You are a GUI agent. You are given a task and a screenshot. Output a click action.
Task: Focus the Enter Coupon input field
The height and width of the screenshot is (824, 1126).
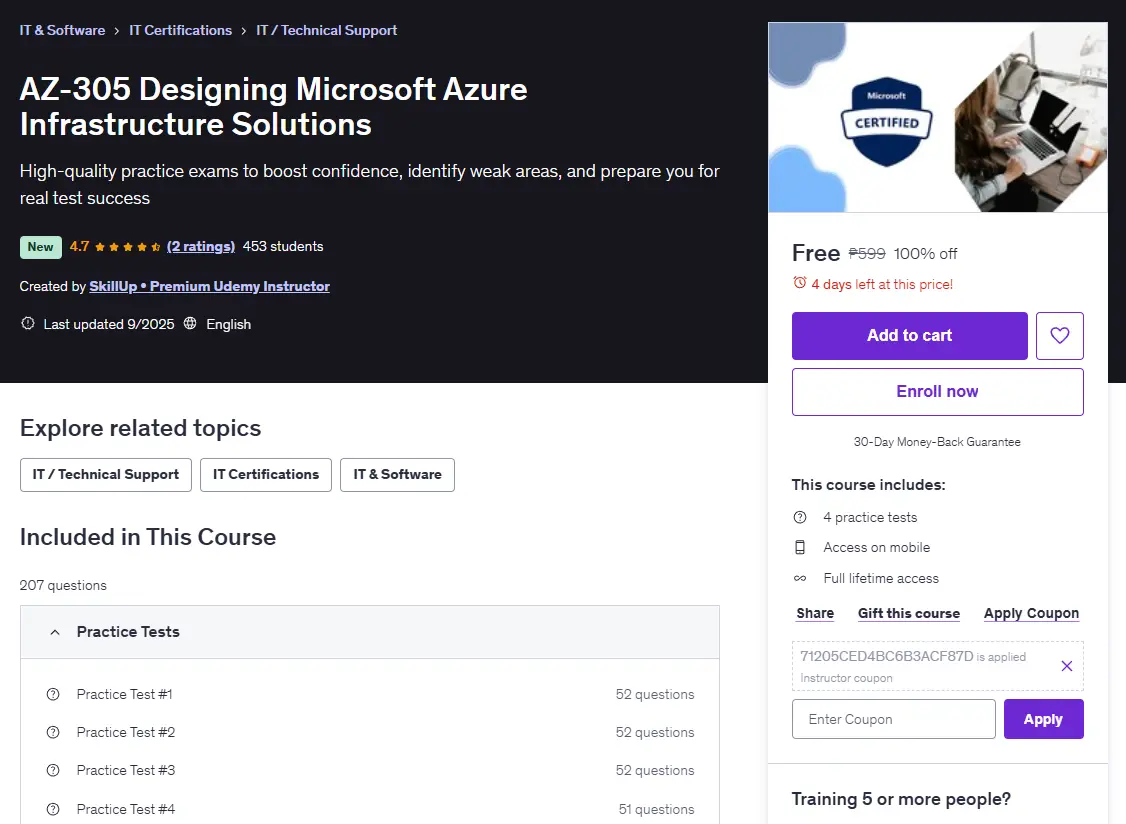tap(893, 719)
